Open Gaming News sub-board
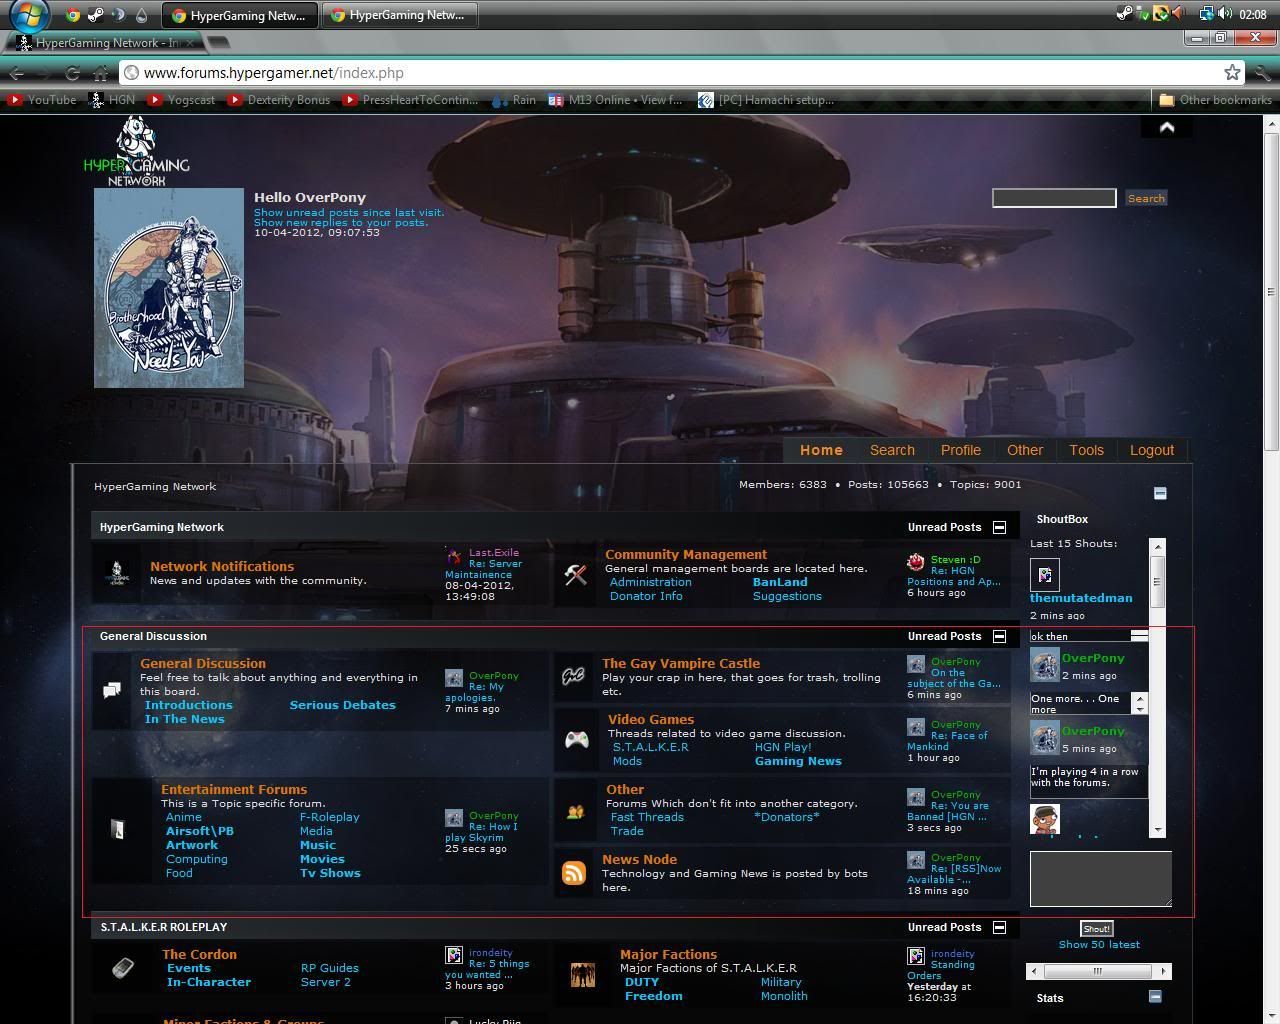 798,761
